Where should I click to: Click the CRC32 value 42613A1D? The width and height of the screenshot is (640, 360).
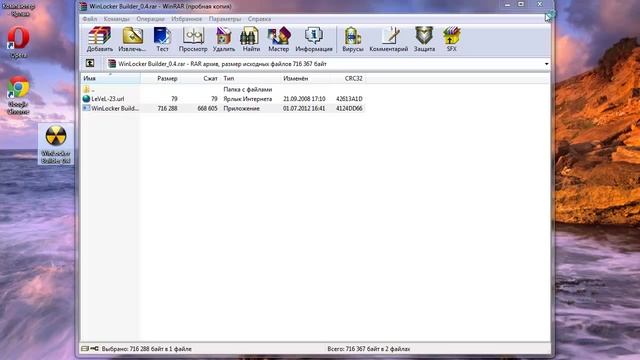349,99
